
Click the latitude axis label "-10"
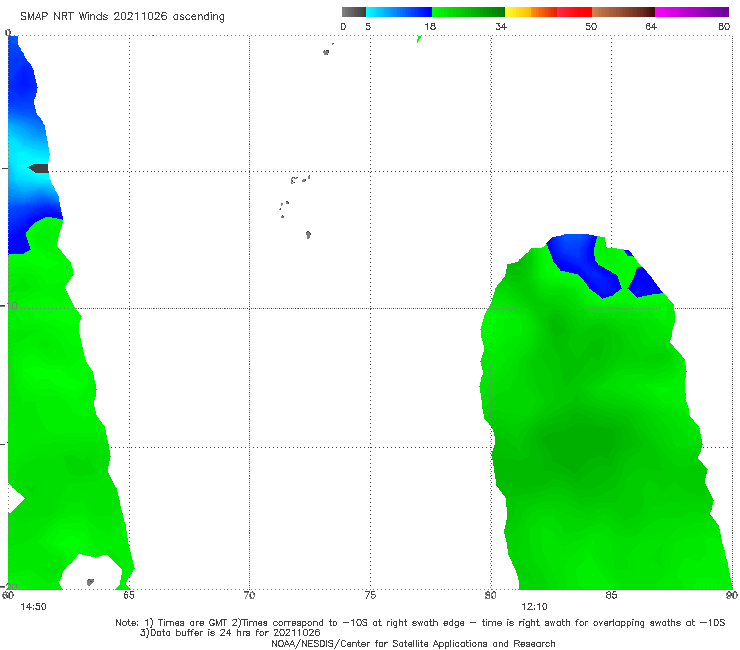(9, 306)
